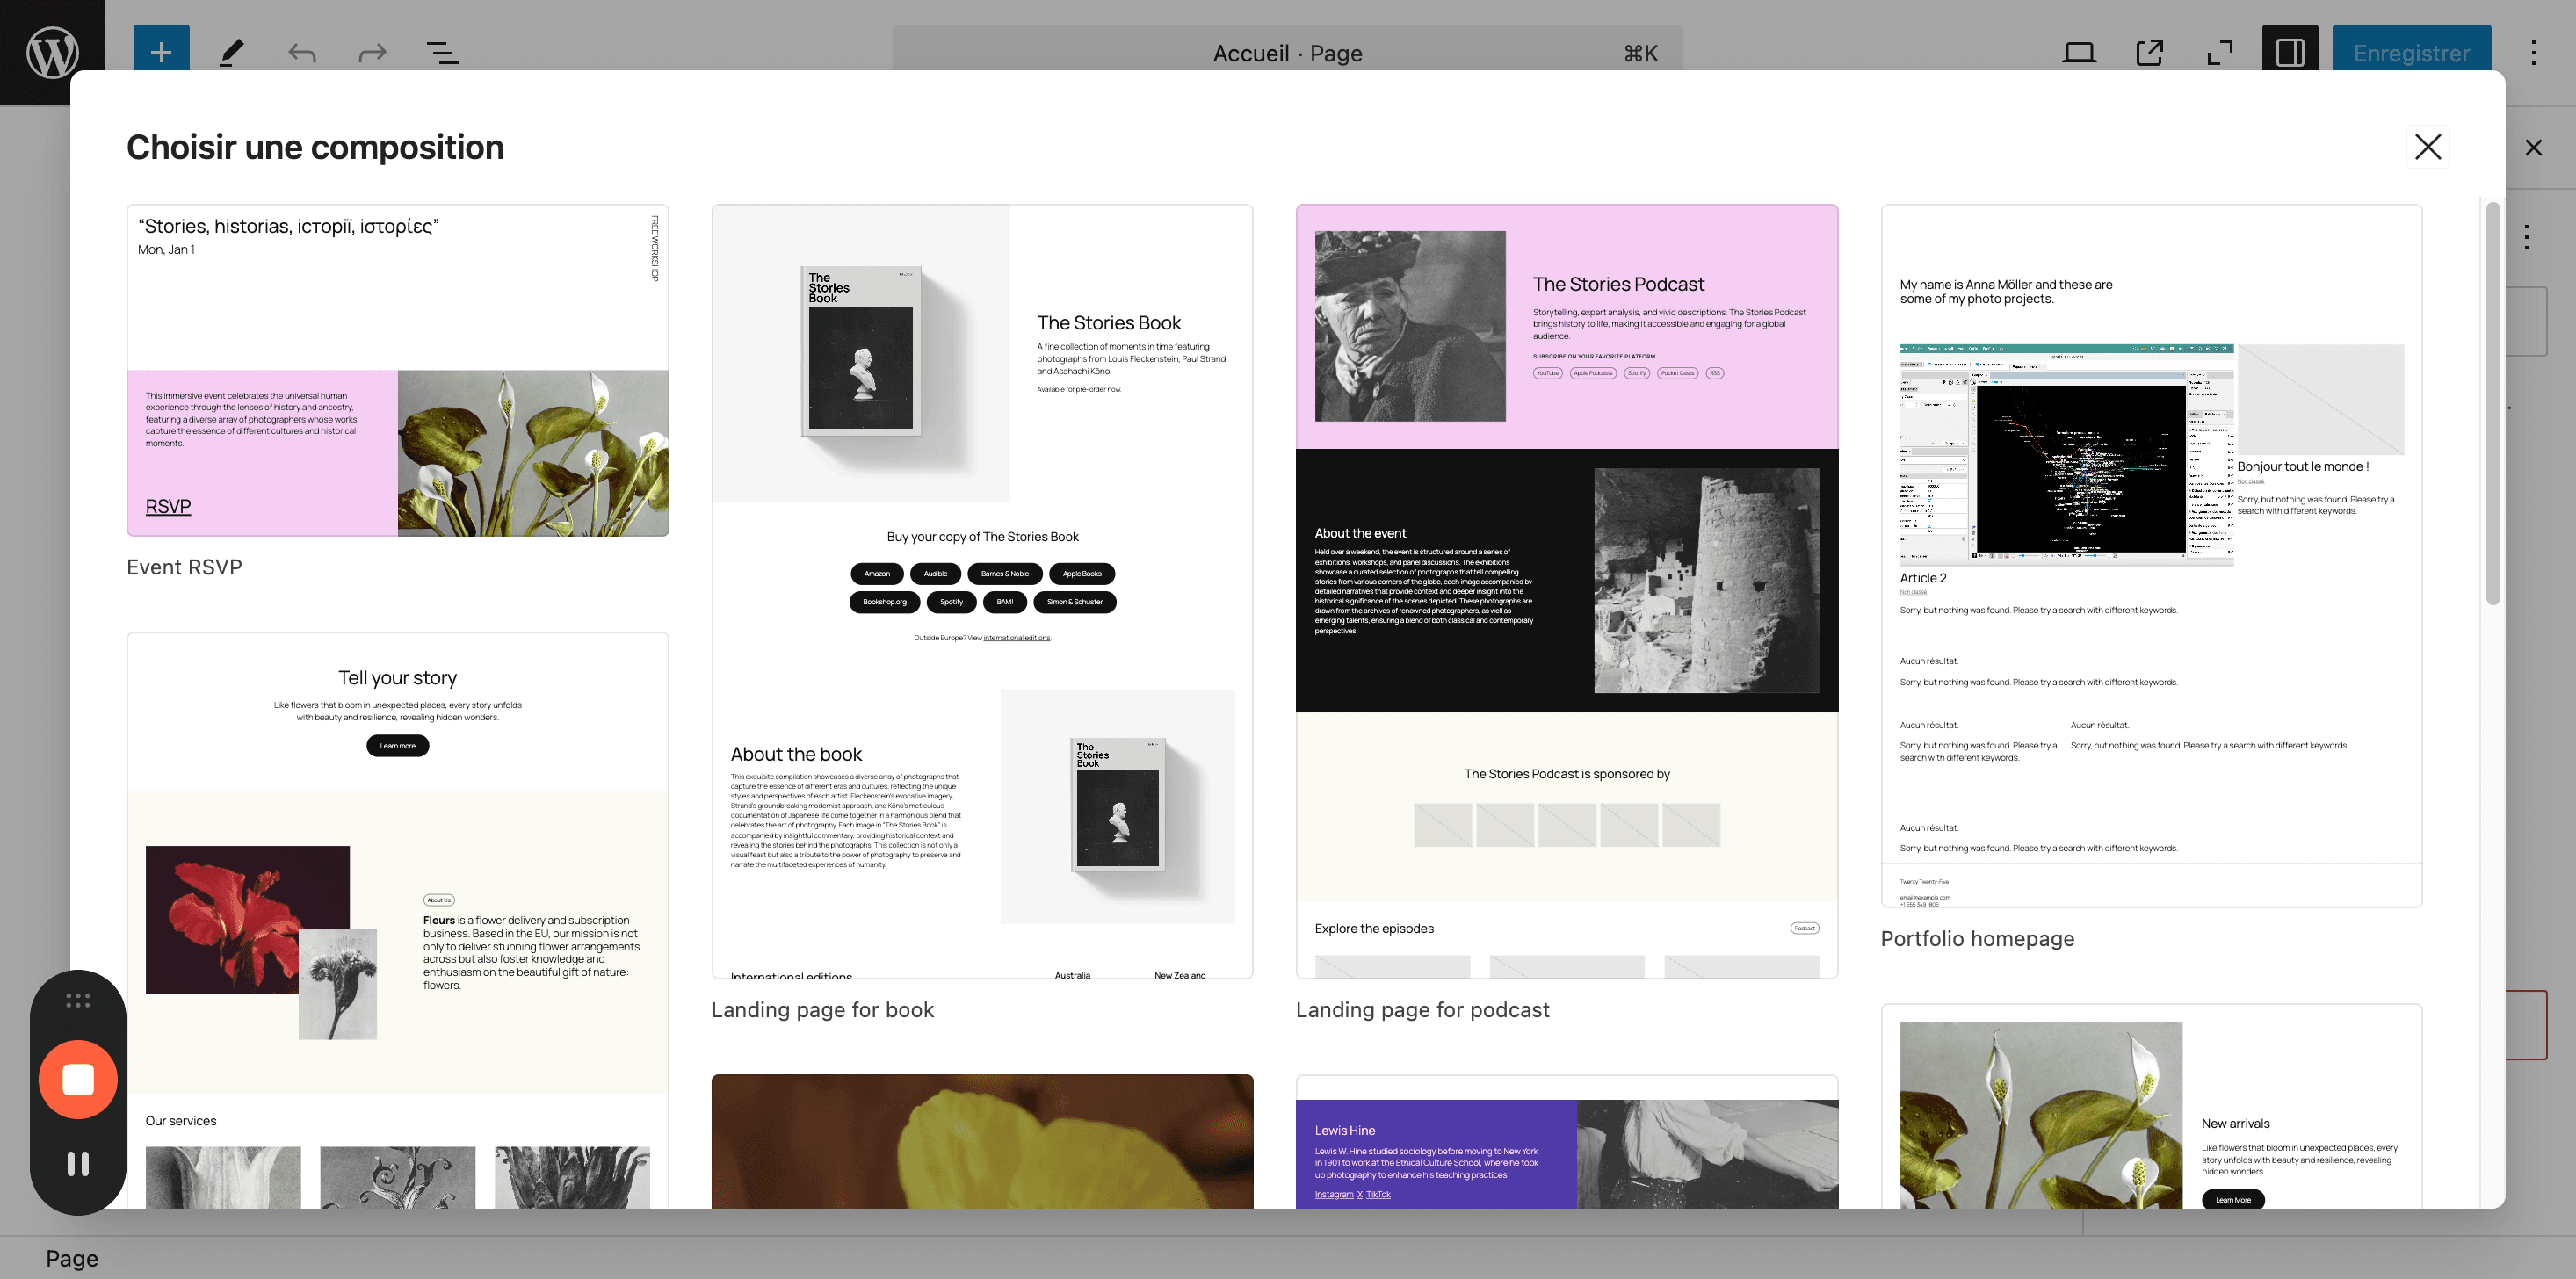Screen dimensions: 2576x1279
Task: Click the Choisir une composition heading
Action: (315, 147)
